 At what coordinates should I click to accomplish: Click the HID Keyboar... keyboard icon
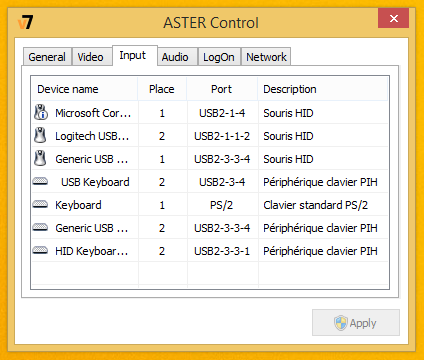40,251
